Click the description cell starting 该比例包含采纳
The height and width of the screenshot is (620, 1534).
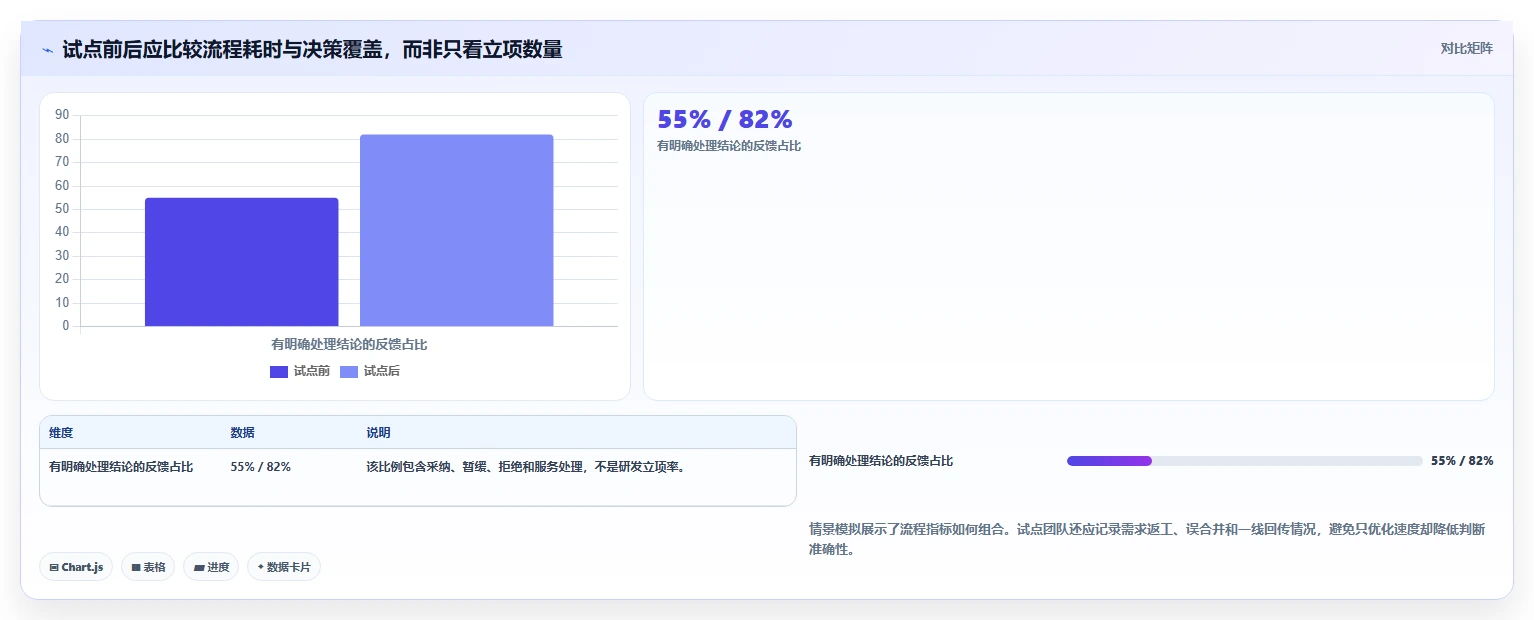click(526, 467)
